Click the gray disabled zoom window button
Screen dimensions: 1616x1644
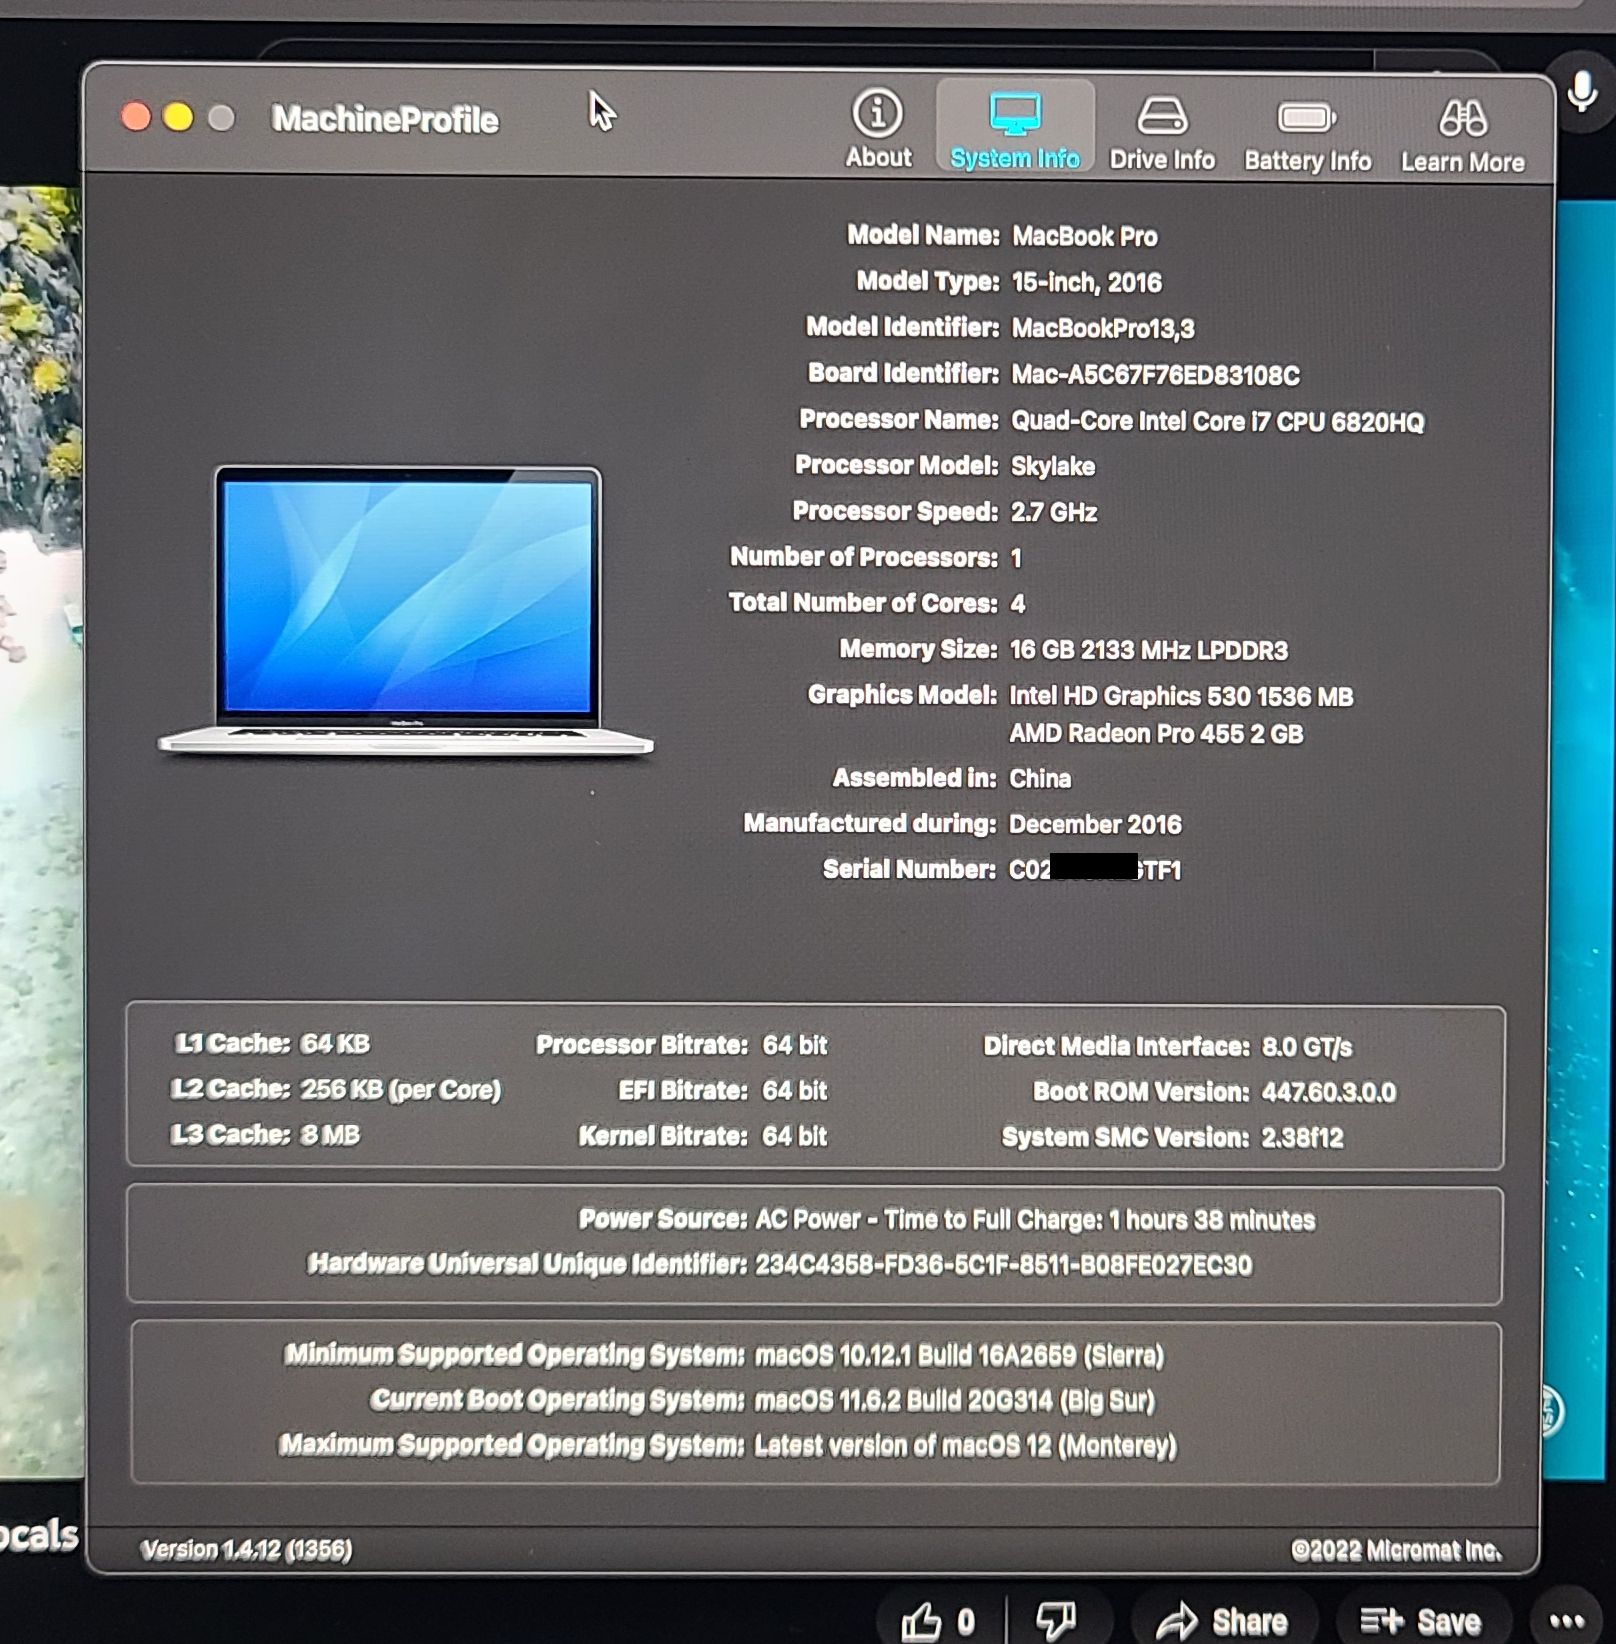click(221, 118)
